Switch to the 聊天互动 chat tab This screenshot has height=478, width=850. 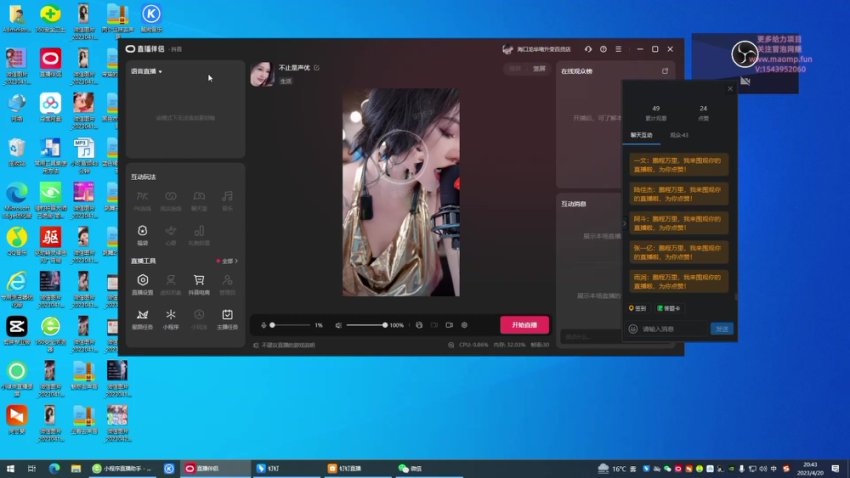pyautogui.click(x=641, y=133)
